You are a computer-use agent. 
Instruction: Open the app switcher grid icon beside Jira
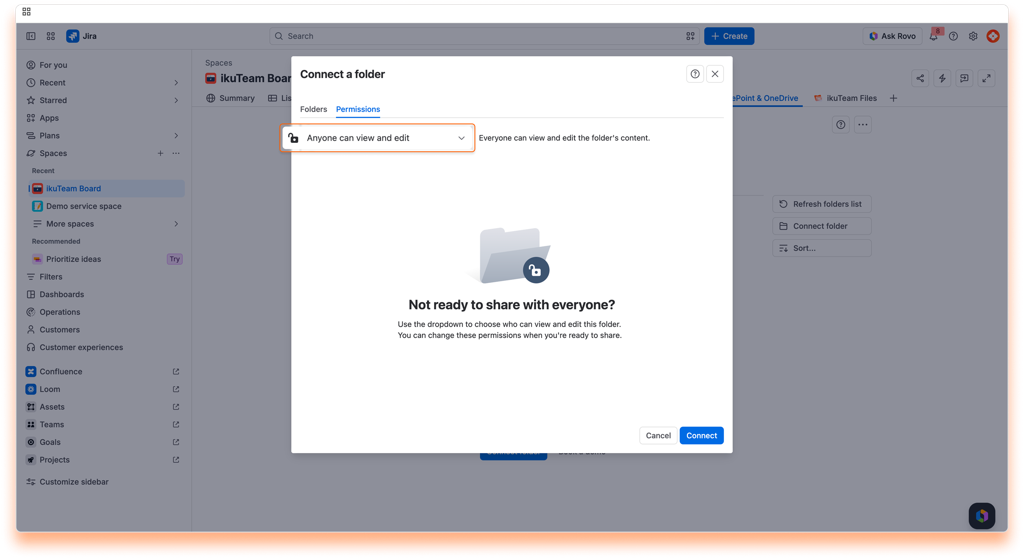point(51,36)
